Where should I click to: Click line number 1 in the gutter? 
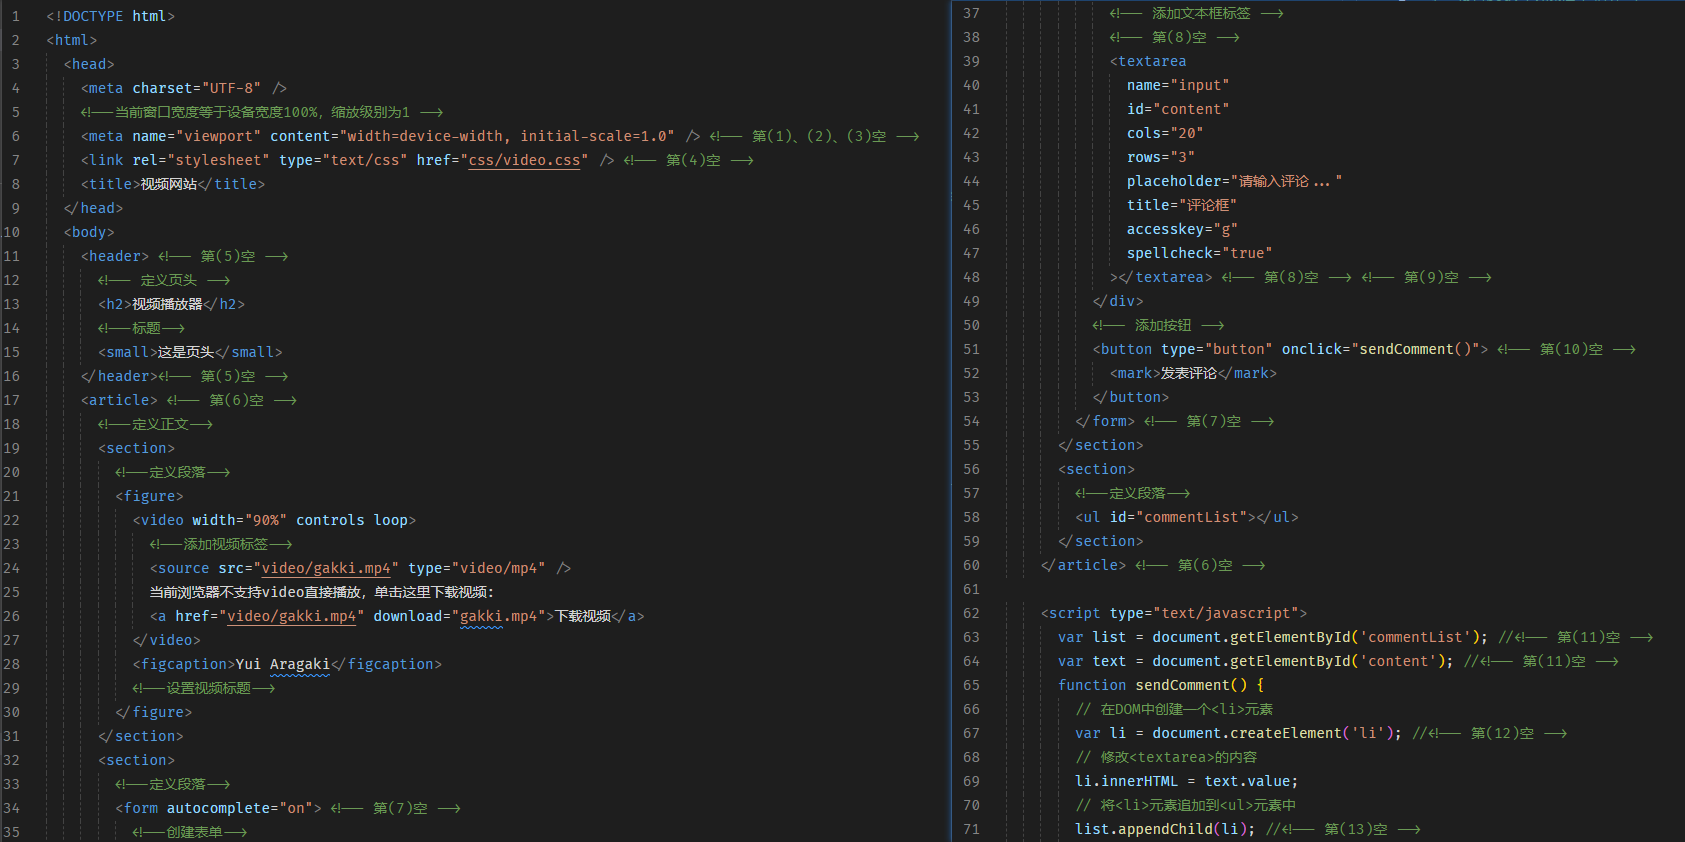click(15, 16)
